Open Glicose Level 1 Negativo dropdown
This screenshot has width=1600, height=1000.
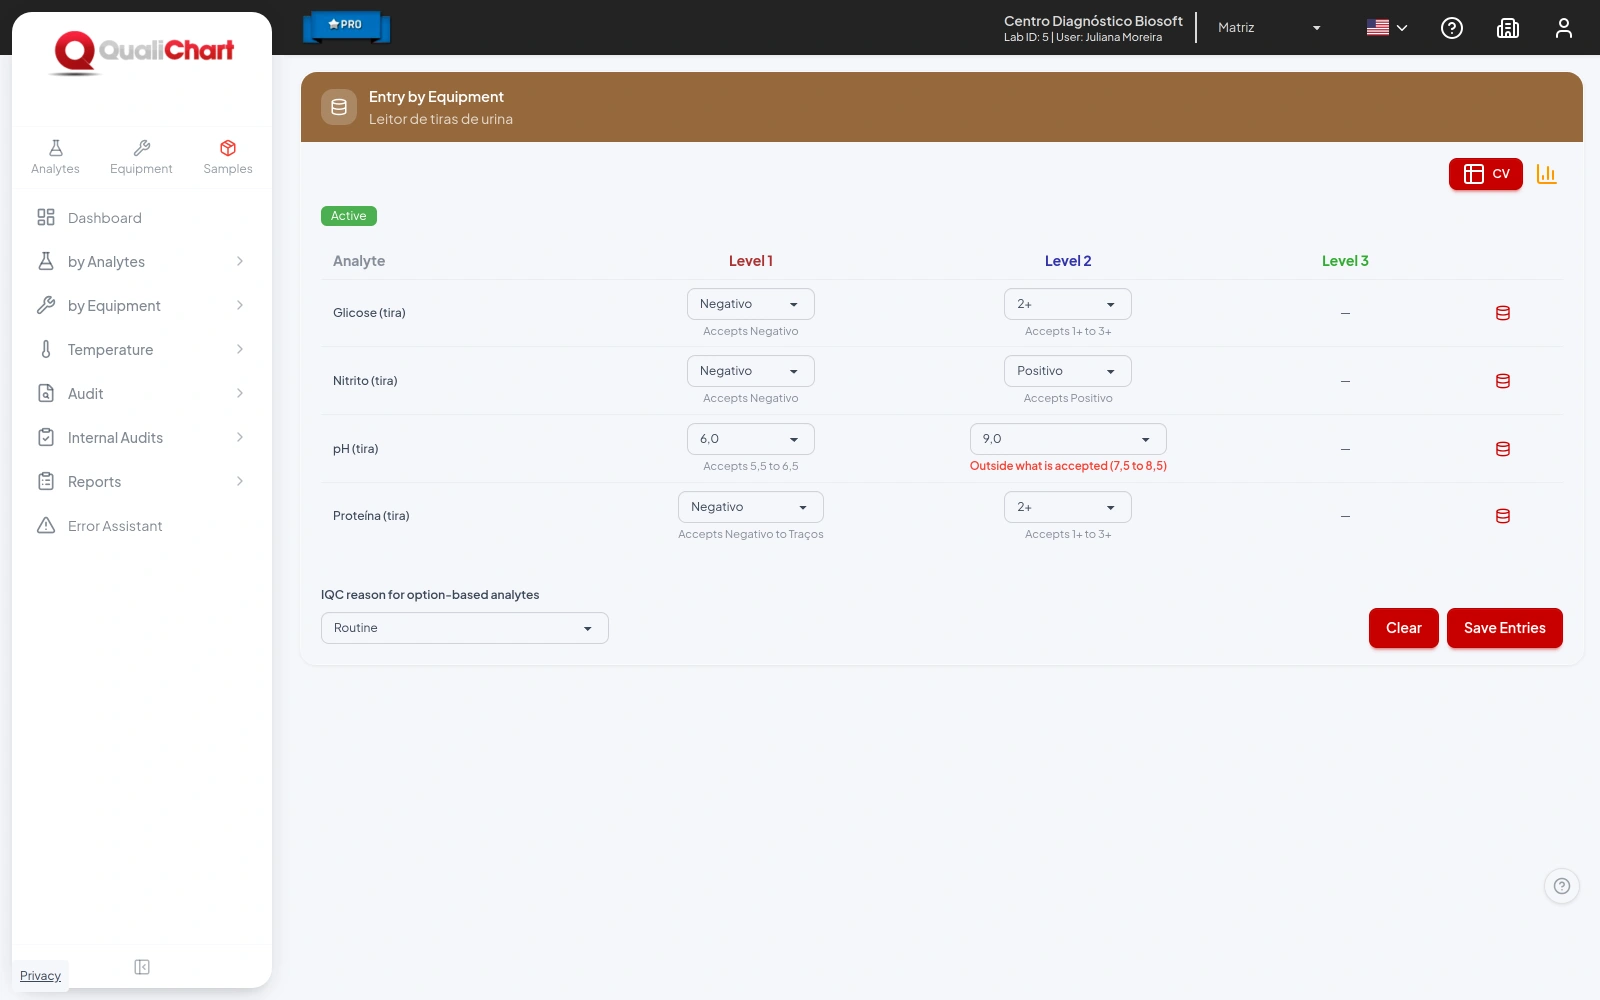click(x=751, y=304)
